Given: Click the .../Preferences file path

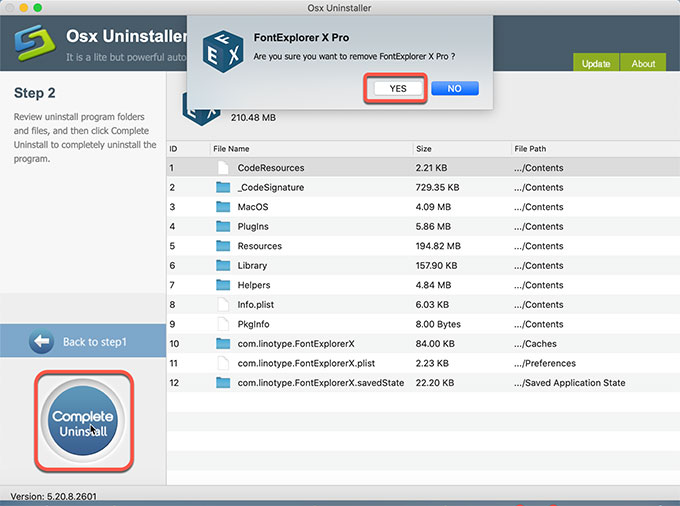Looking at the screenshot, I should [545, 363].
